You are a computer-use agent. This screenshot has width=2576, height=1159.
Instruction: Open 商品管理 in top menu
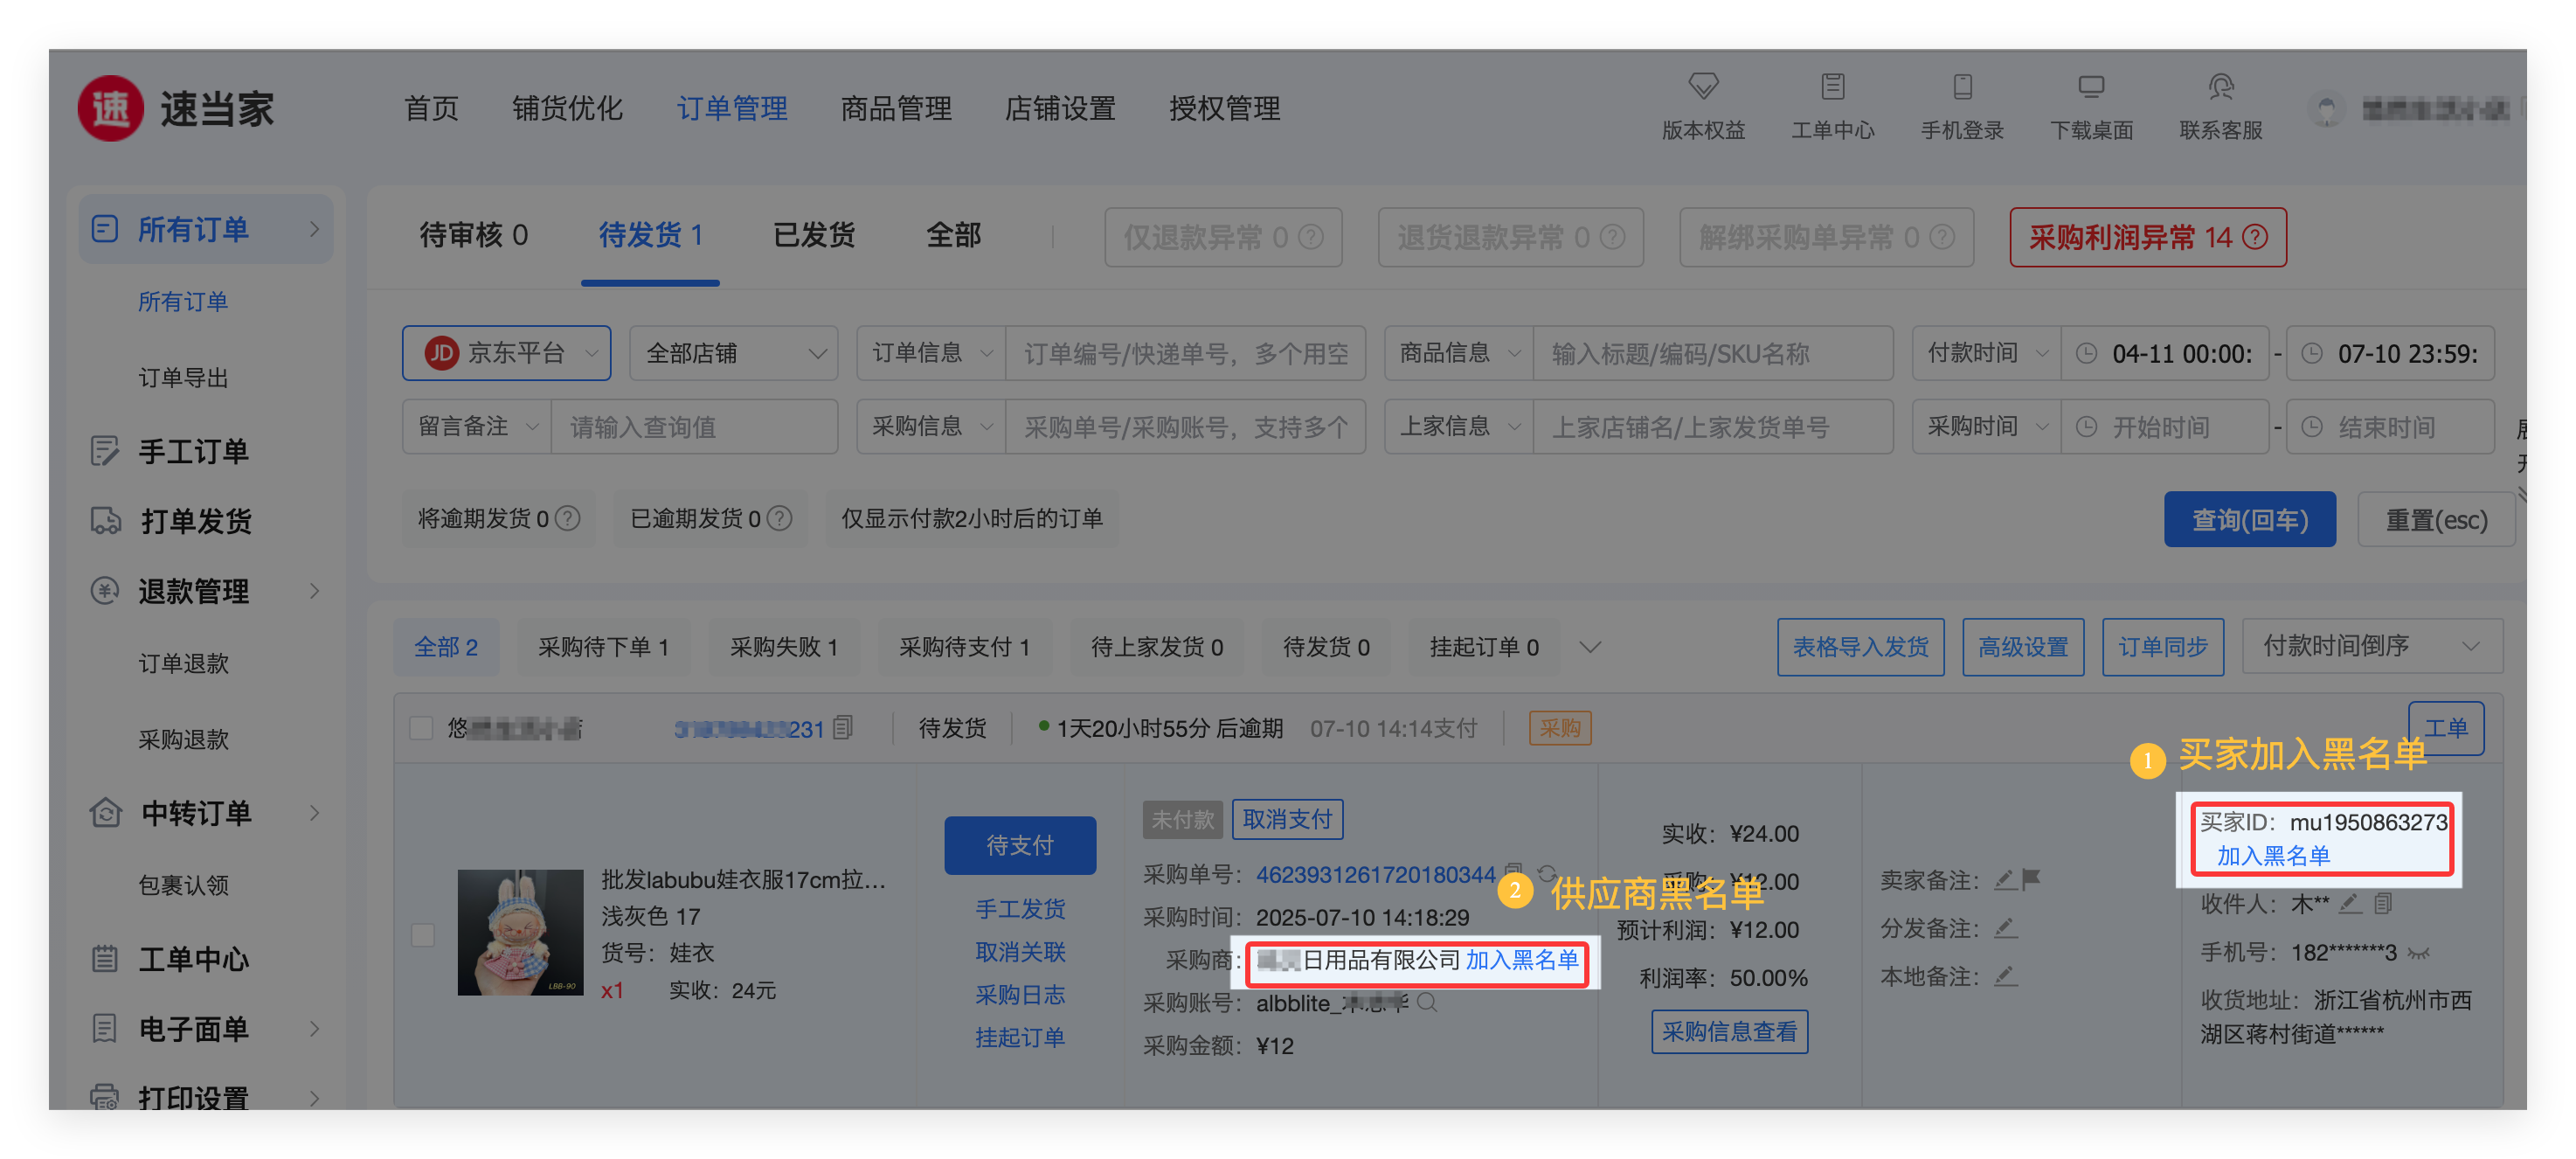pyautogui.click(x=895, y=108)
